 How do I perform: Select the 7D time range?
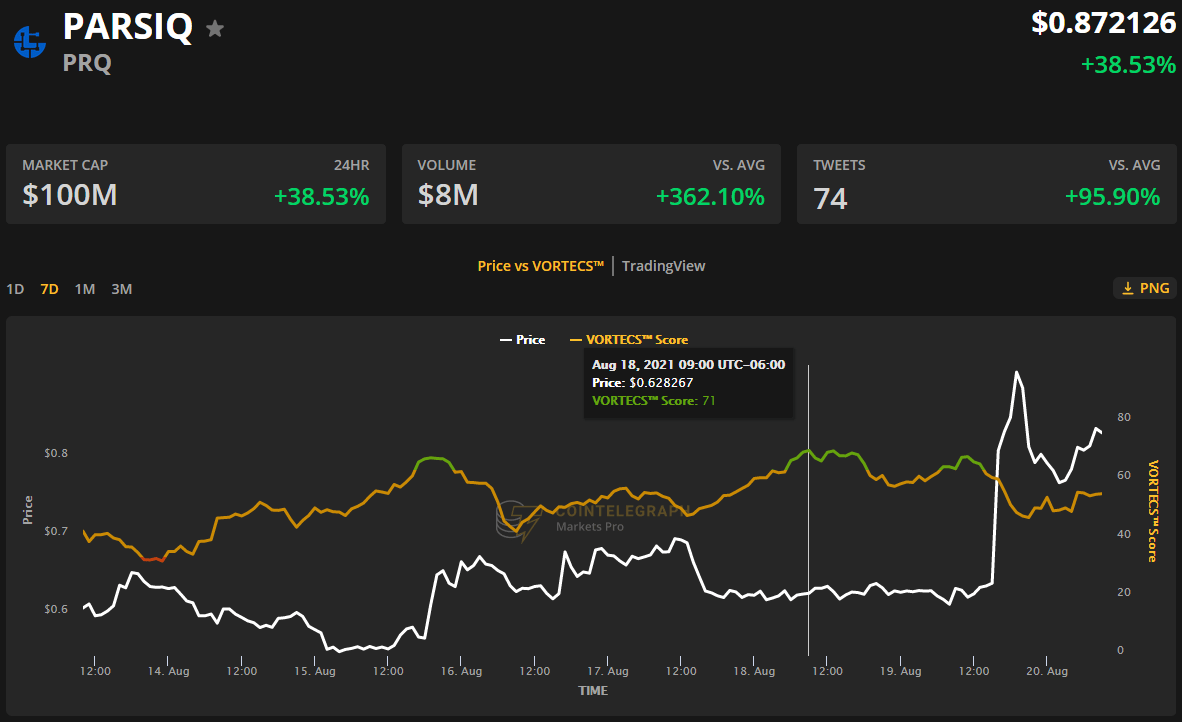(x=49, y=289)
